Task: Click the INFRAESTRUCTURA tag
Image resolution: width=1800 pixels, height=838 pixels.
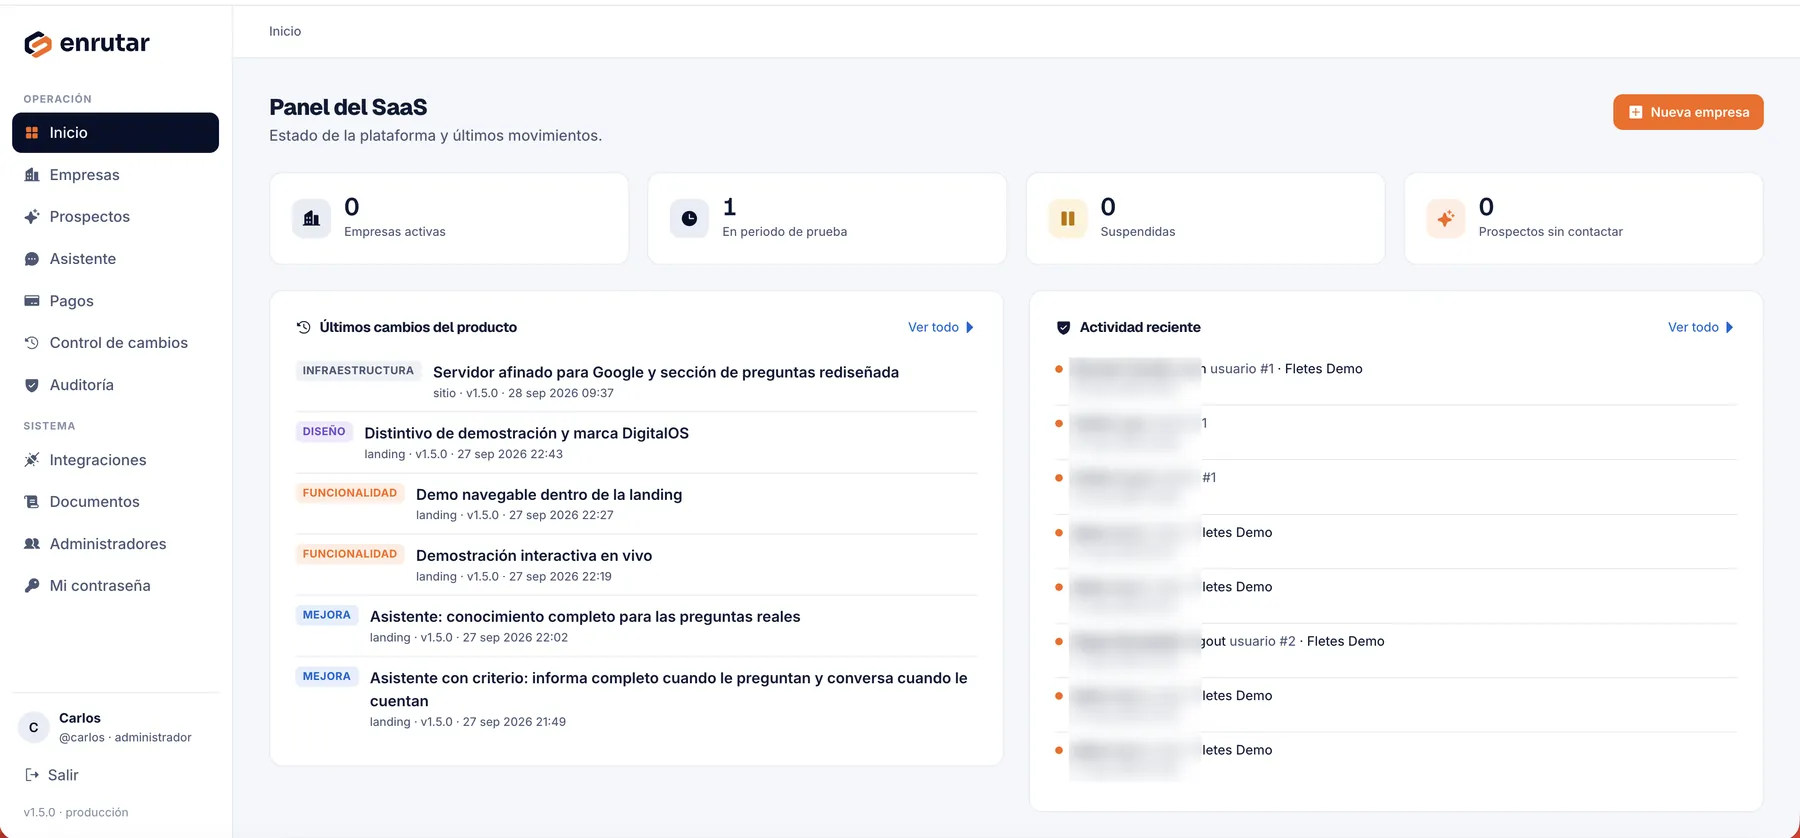Action: 358,371
